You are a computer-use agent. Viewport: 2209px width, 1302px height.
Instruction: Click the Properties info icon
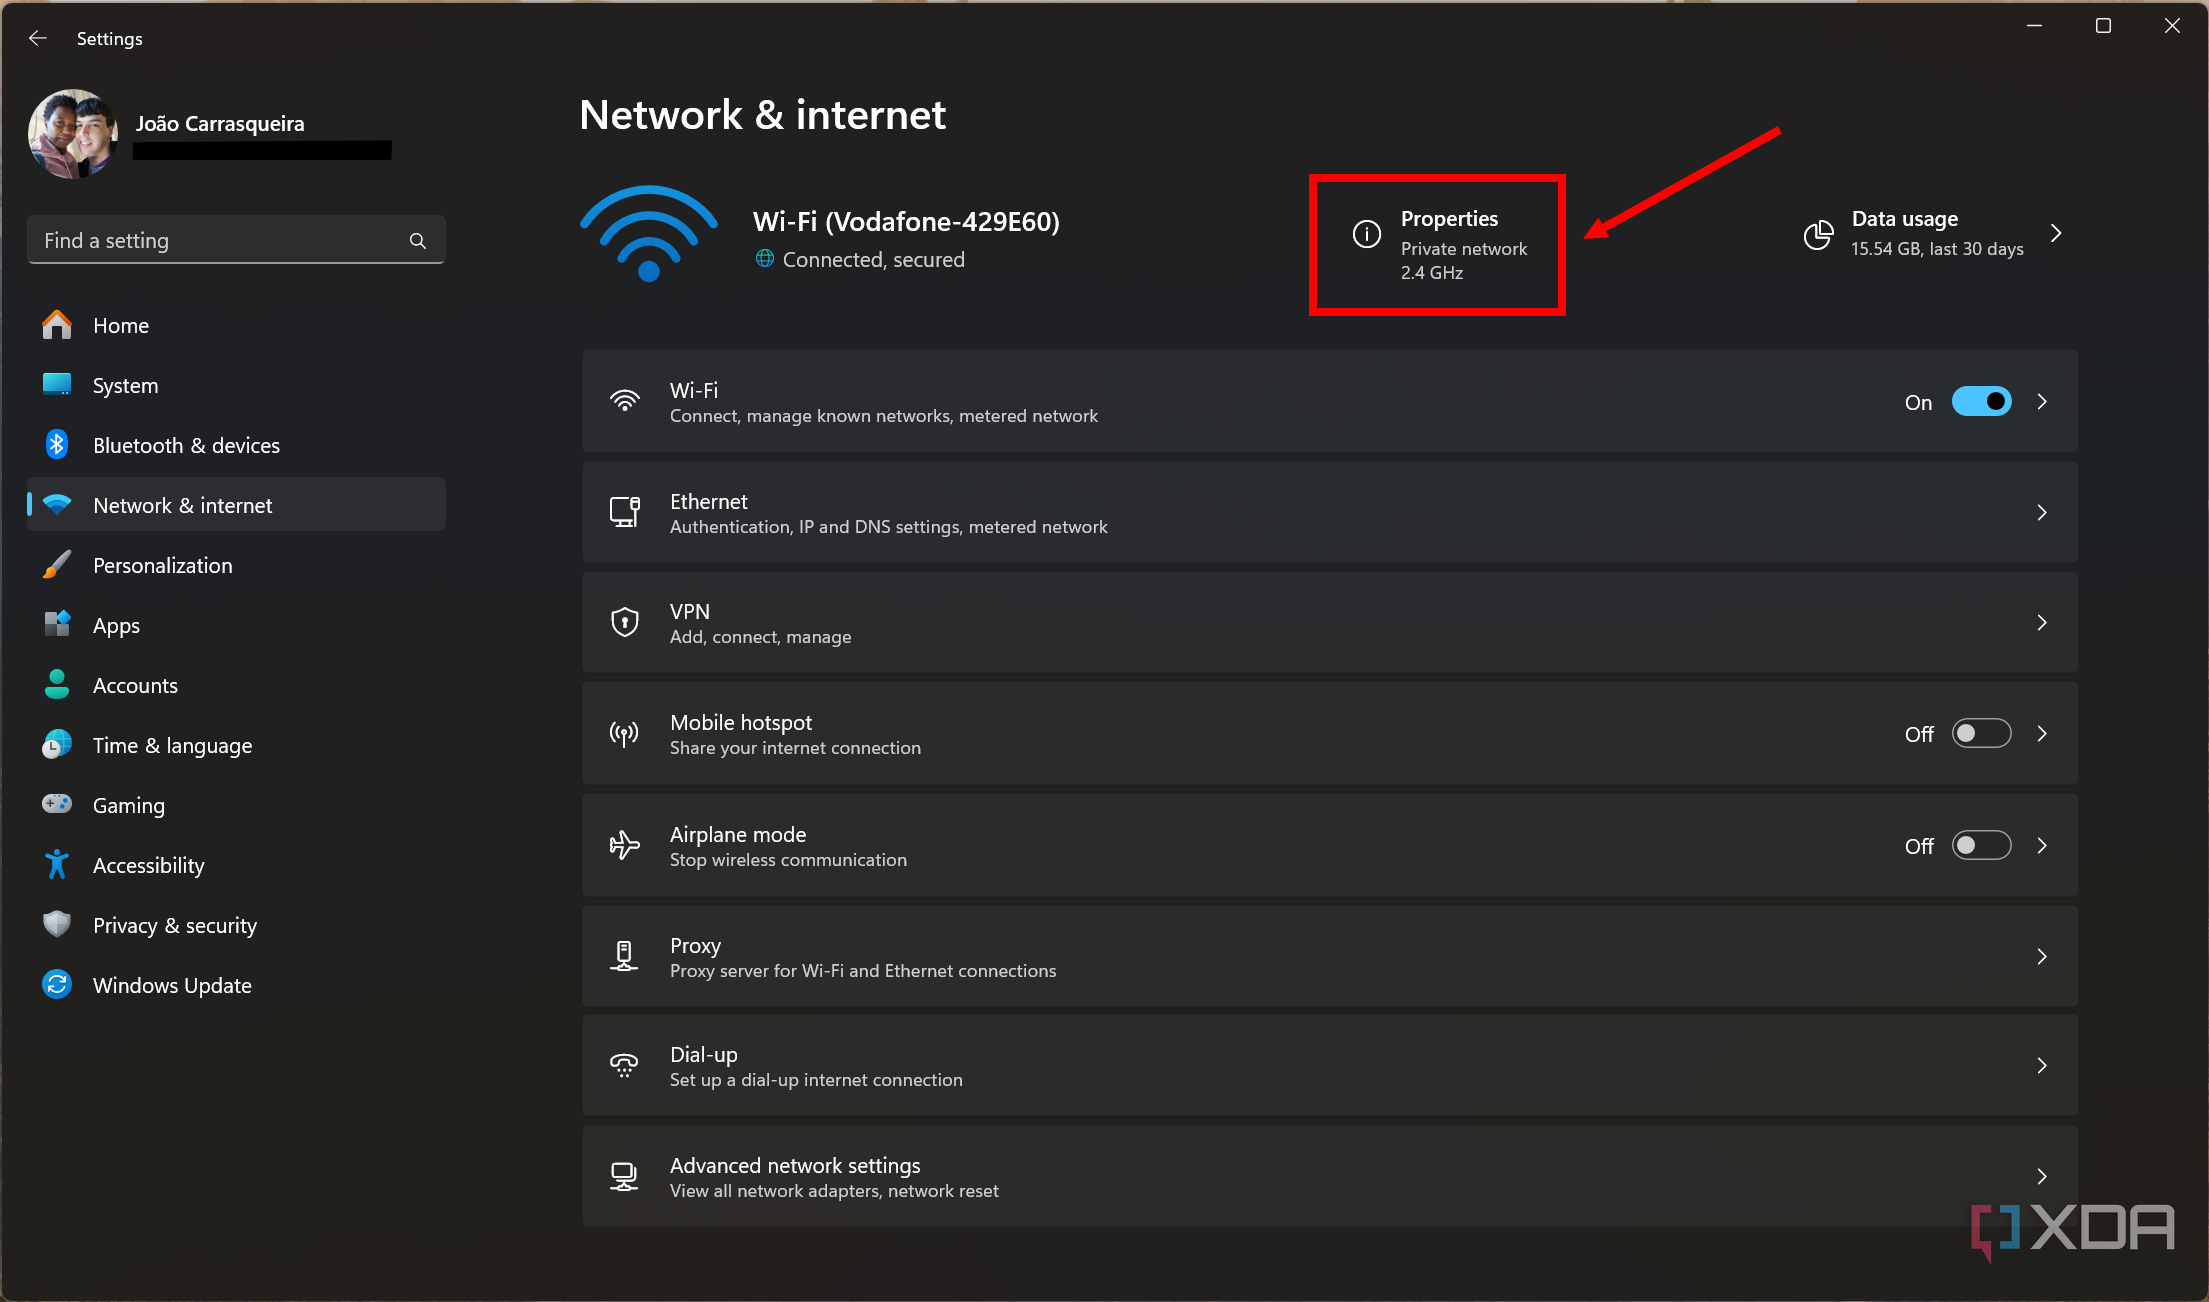point(1366,234)
